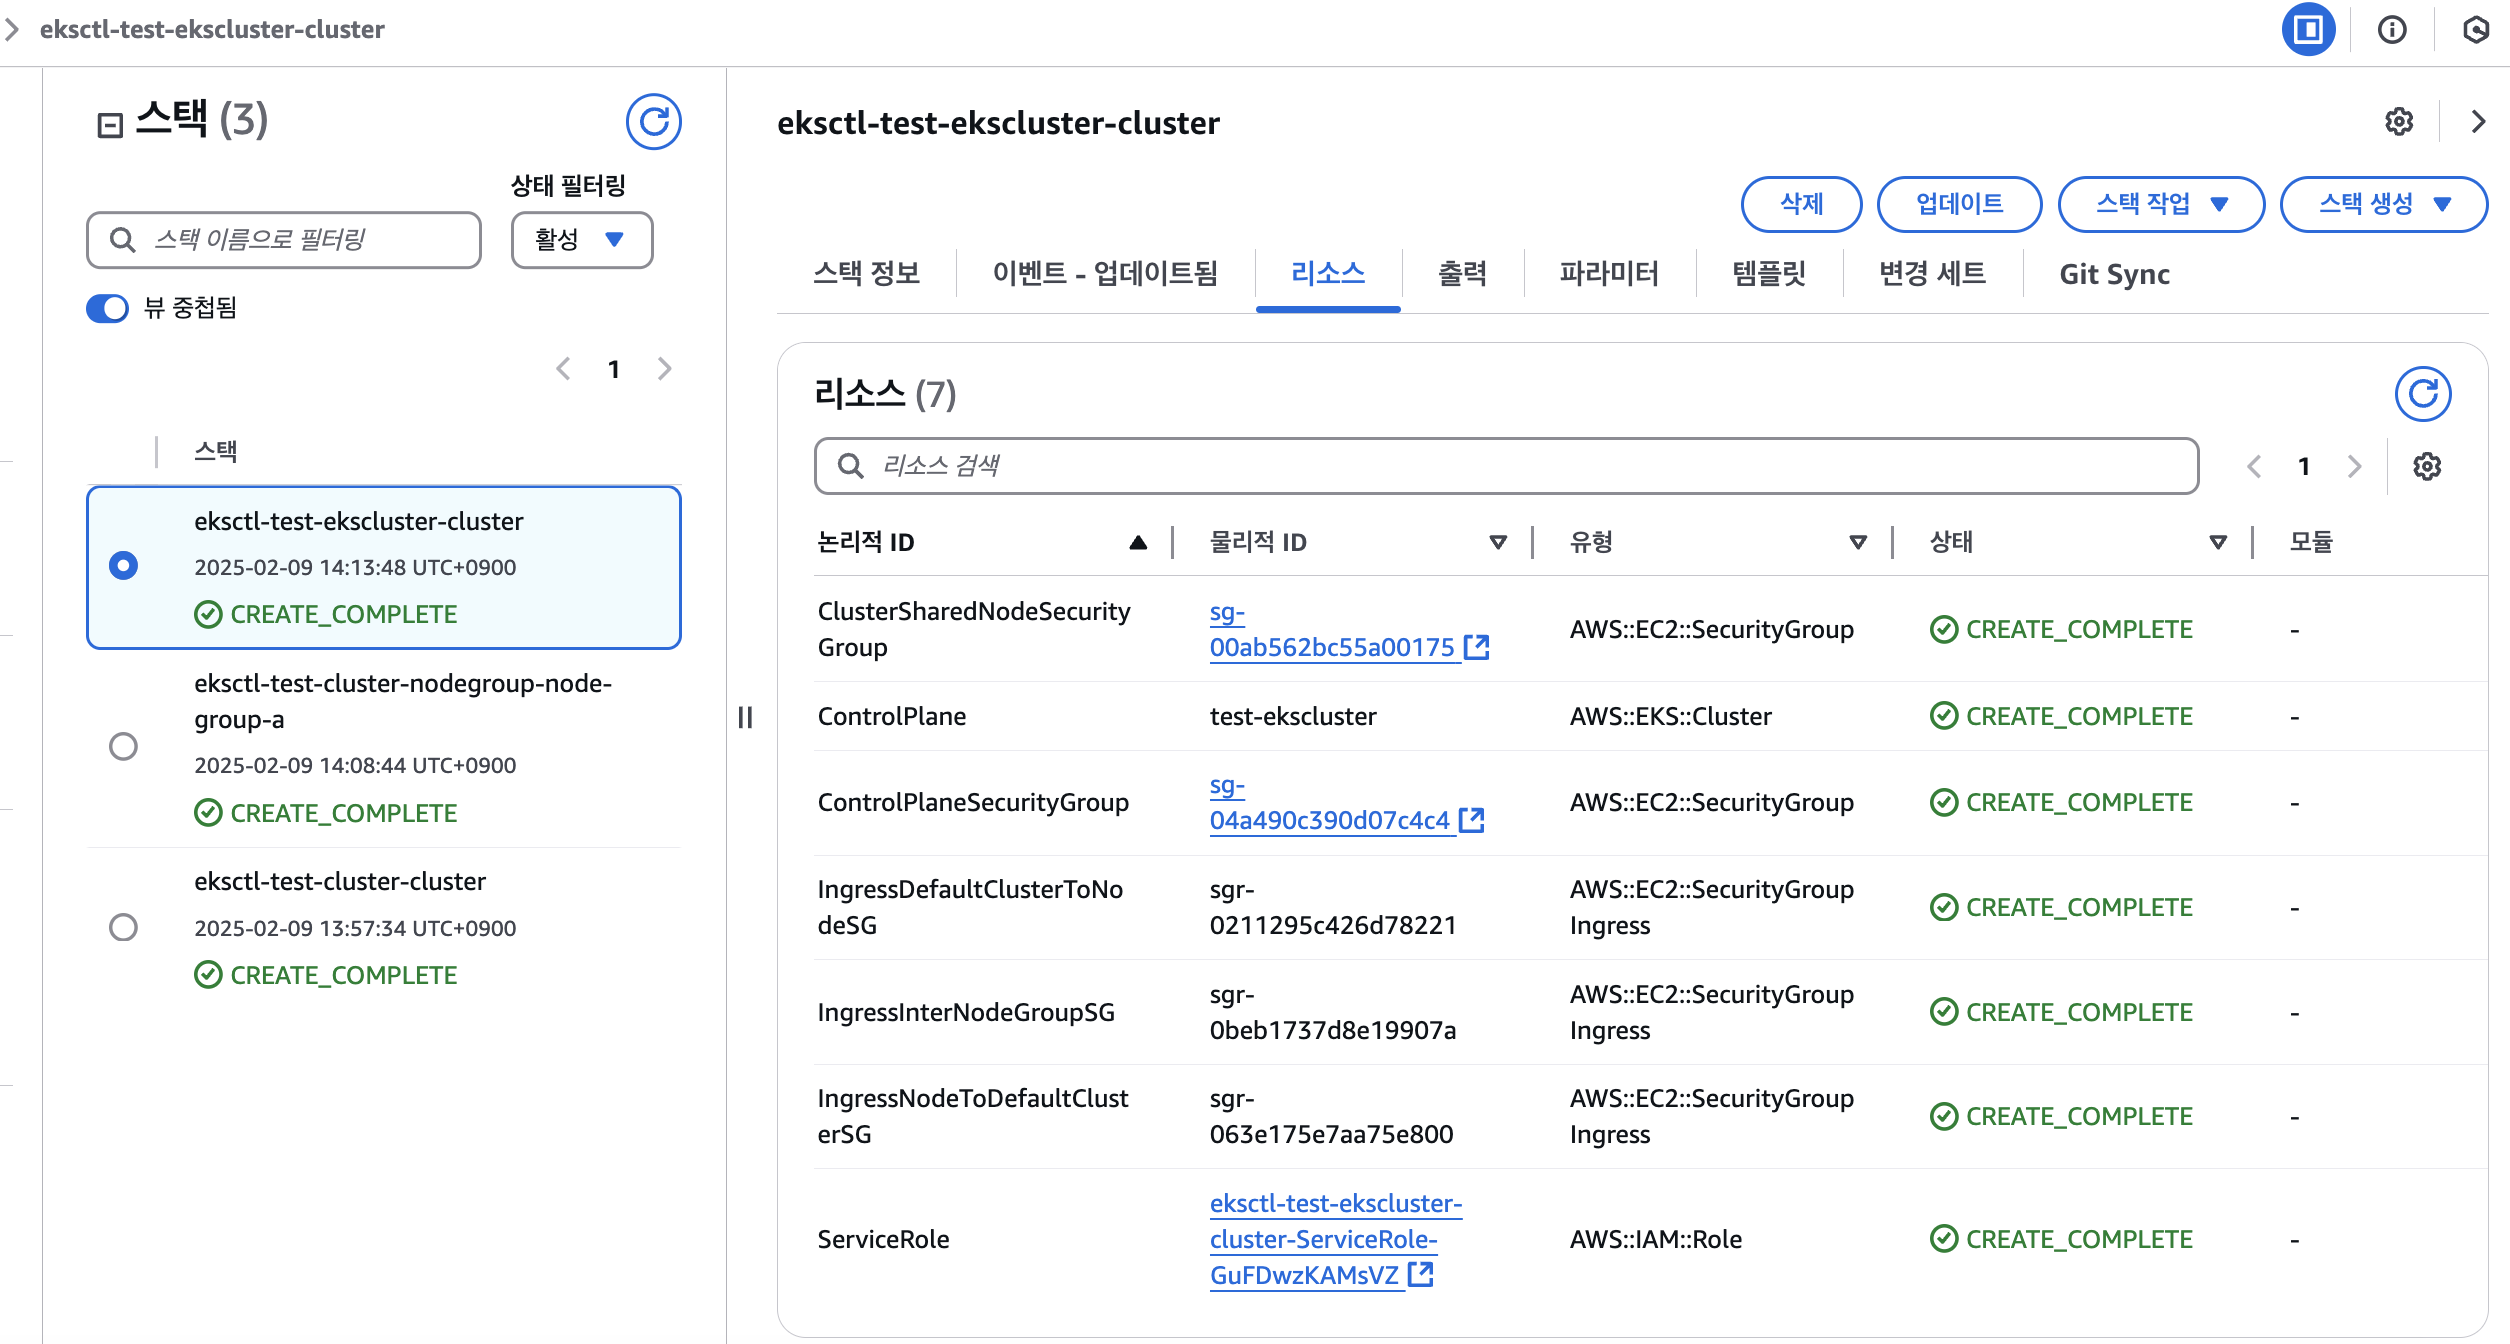2510x1344 pixels.
Task: Refresh the resources table
Action: 2422,394
